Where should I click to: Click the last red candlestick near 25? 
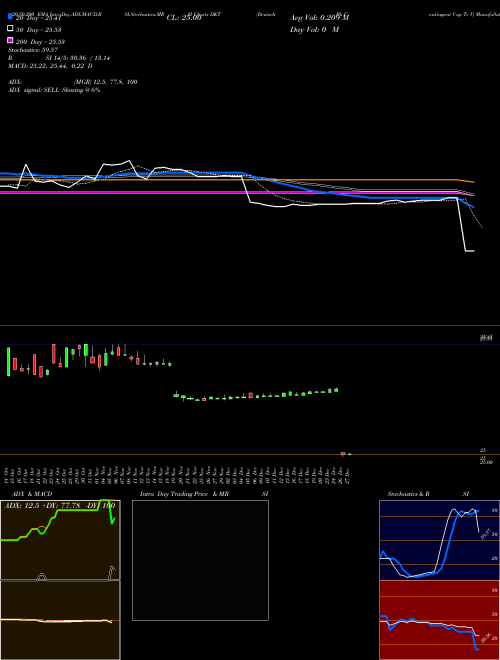[x=343, y=454]
